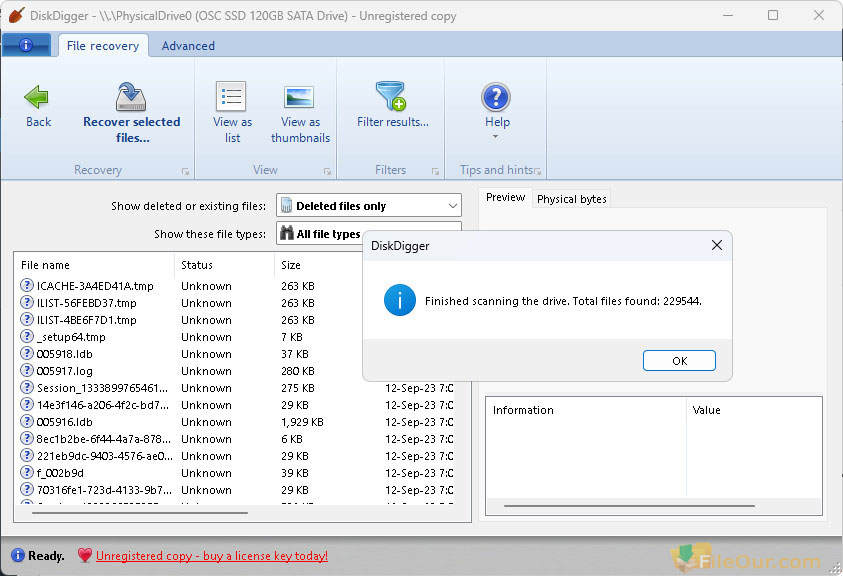Open the Help question mark icon

(x=496, y=97)
